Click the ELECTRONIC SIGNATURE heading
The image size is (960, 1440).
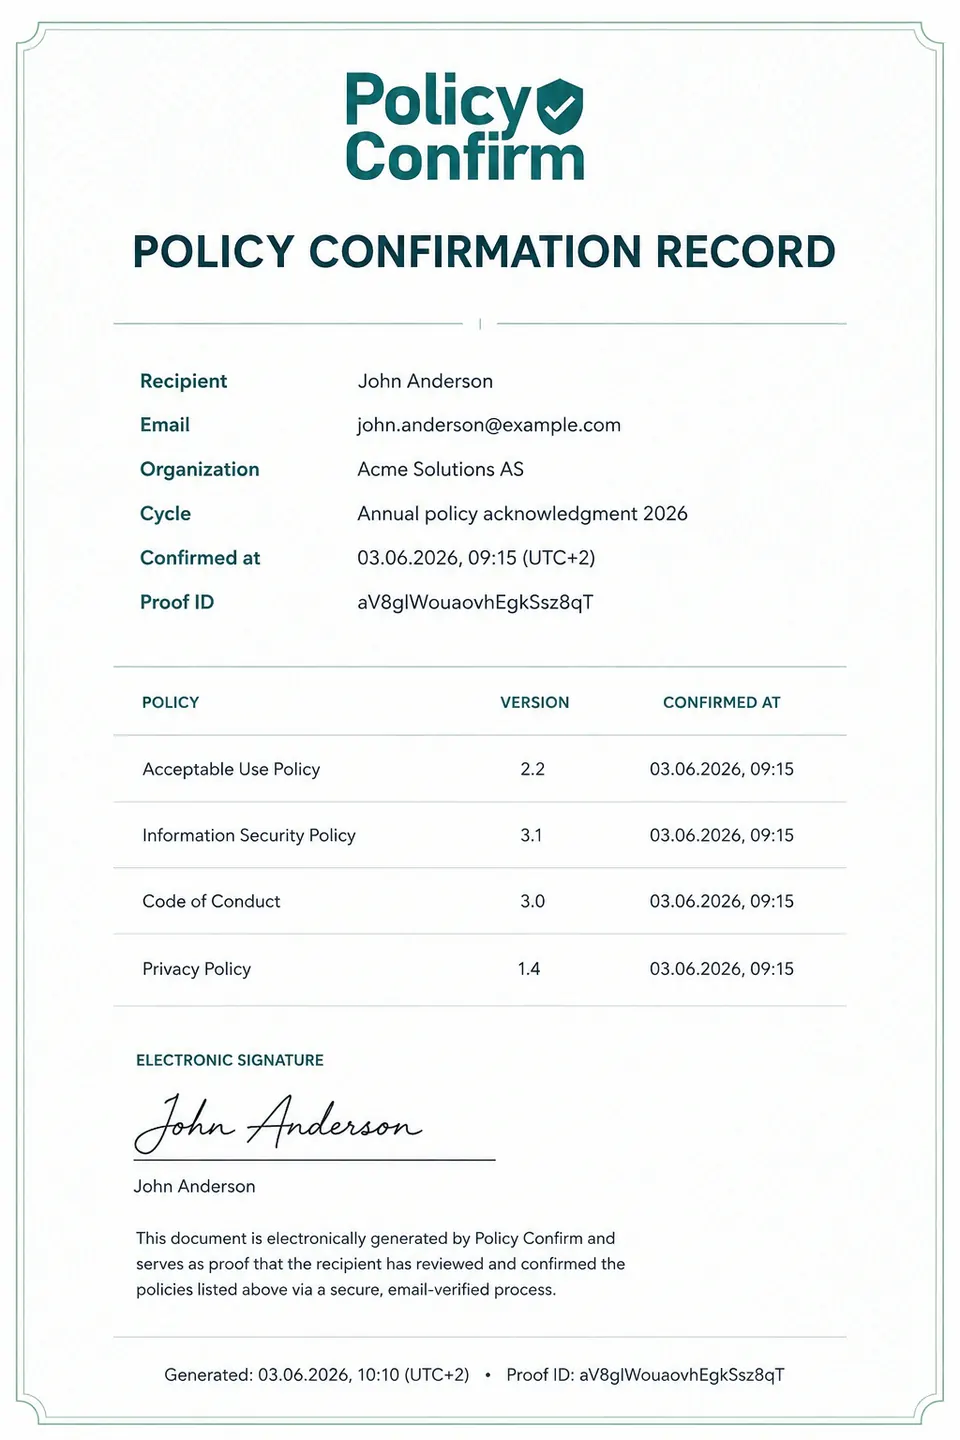coord(230,1060)
